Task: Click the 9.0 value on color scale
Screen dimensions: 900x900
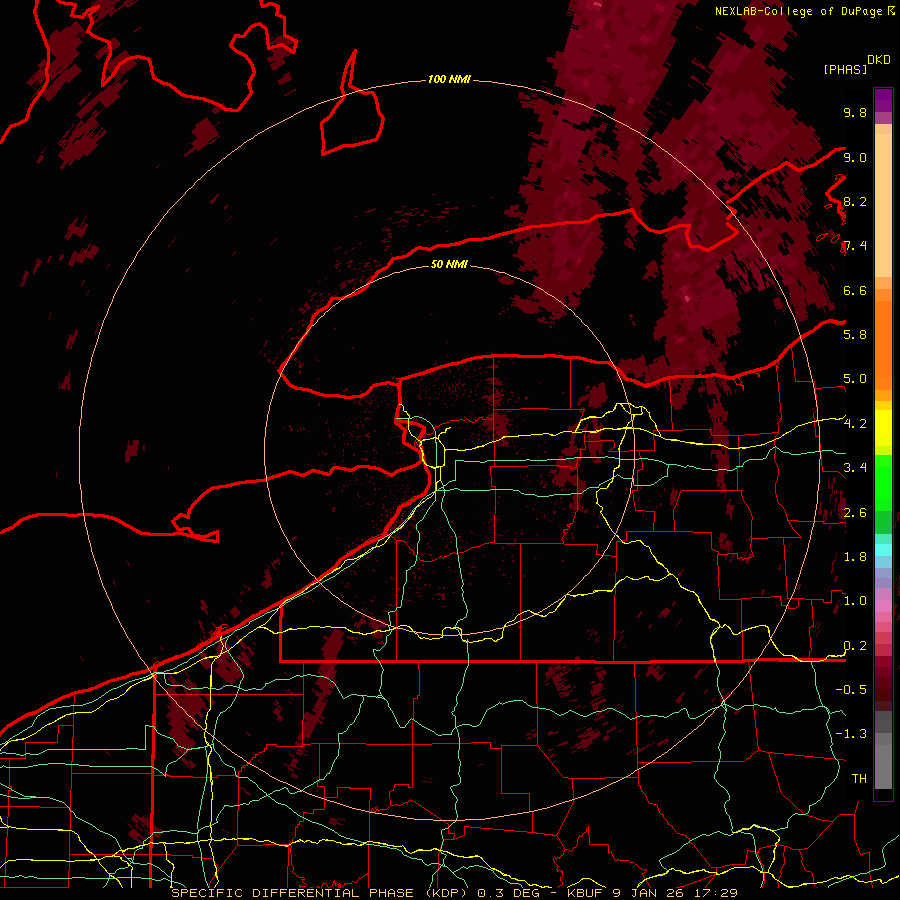Action: coord(855,157)
